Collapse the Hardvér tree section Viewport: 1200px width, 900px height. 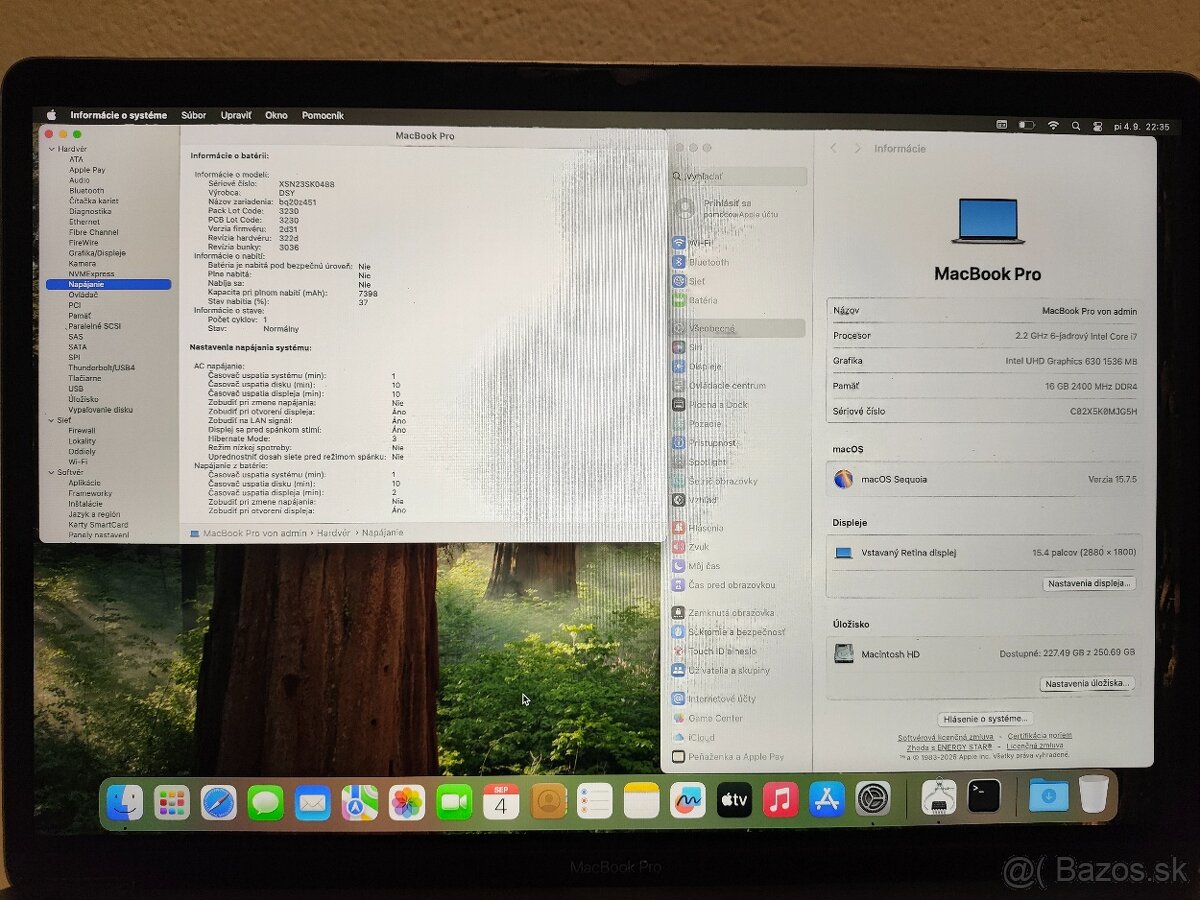(x=52, y=149)
